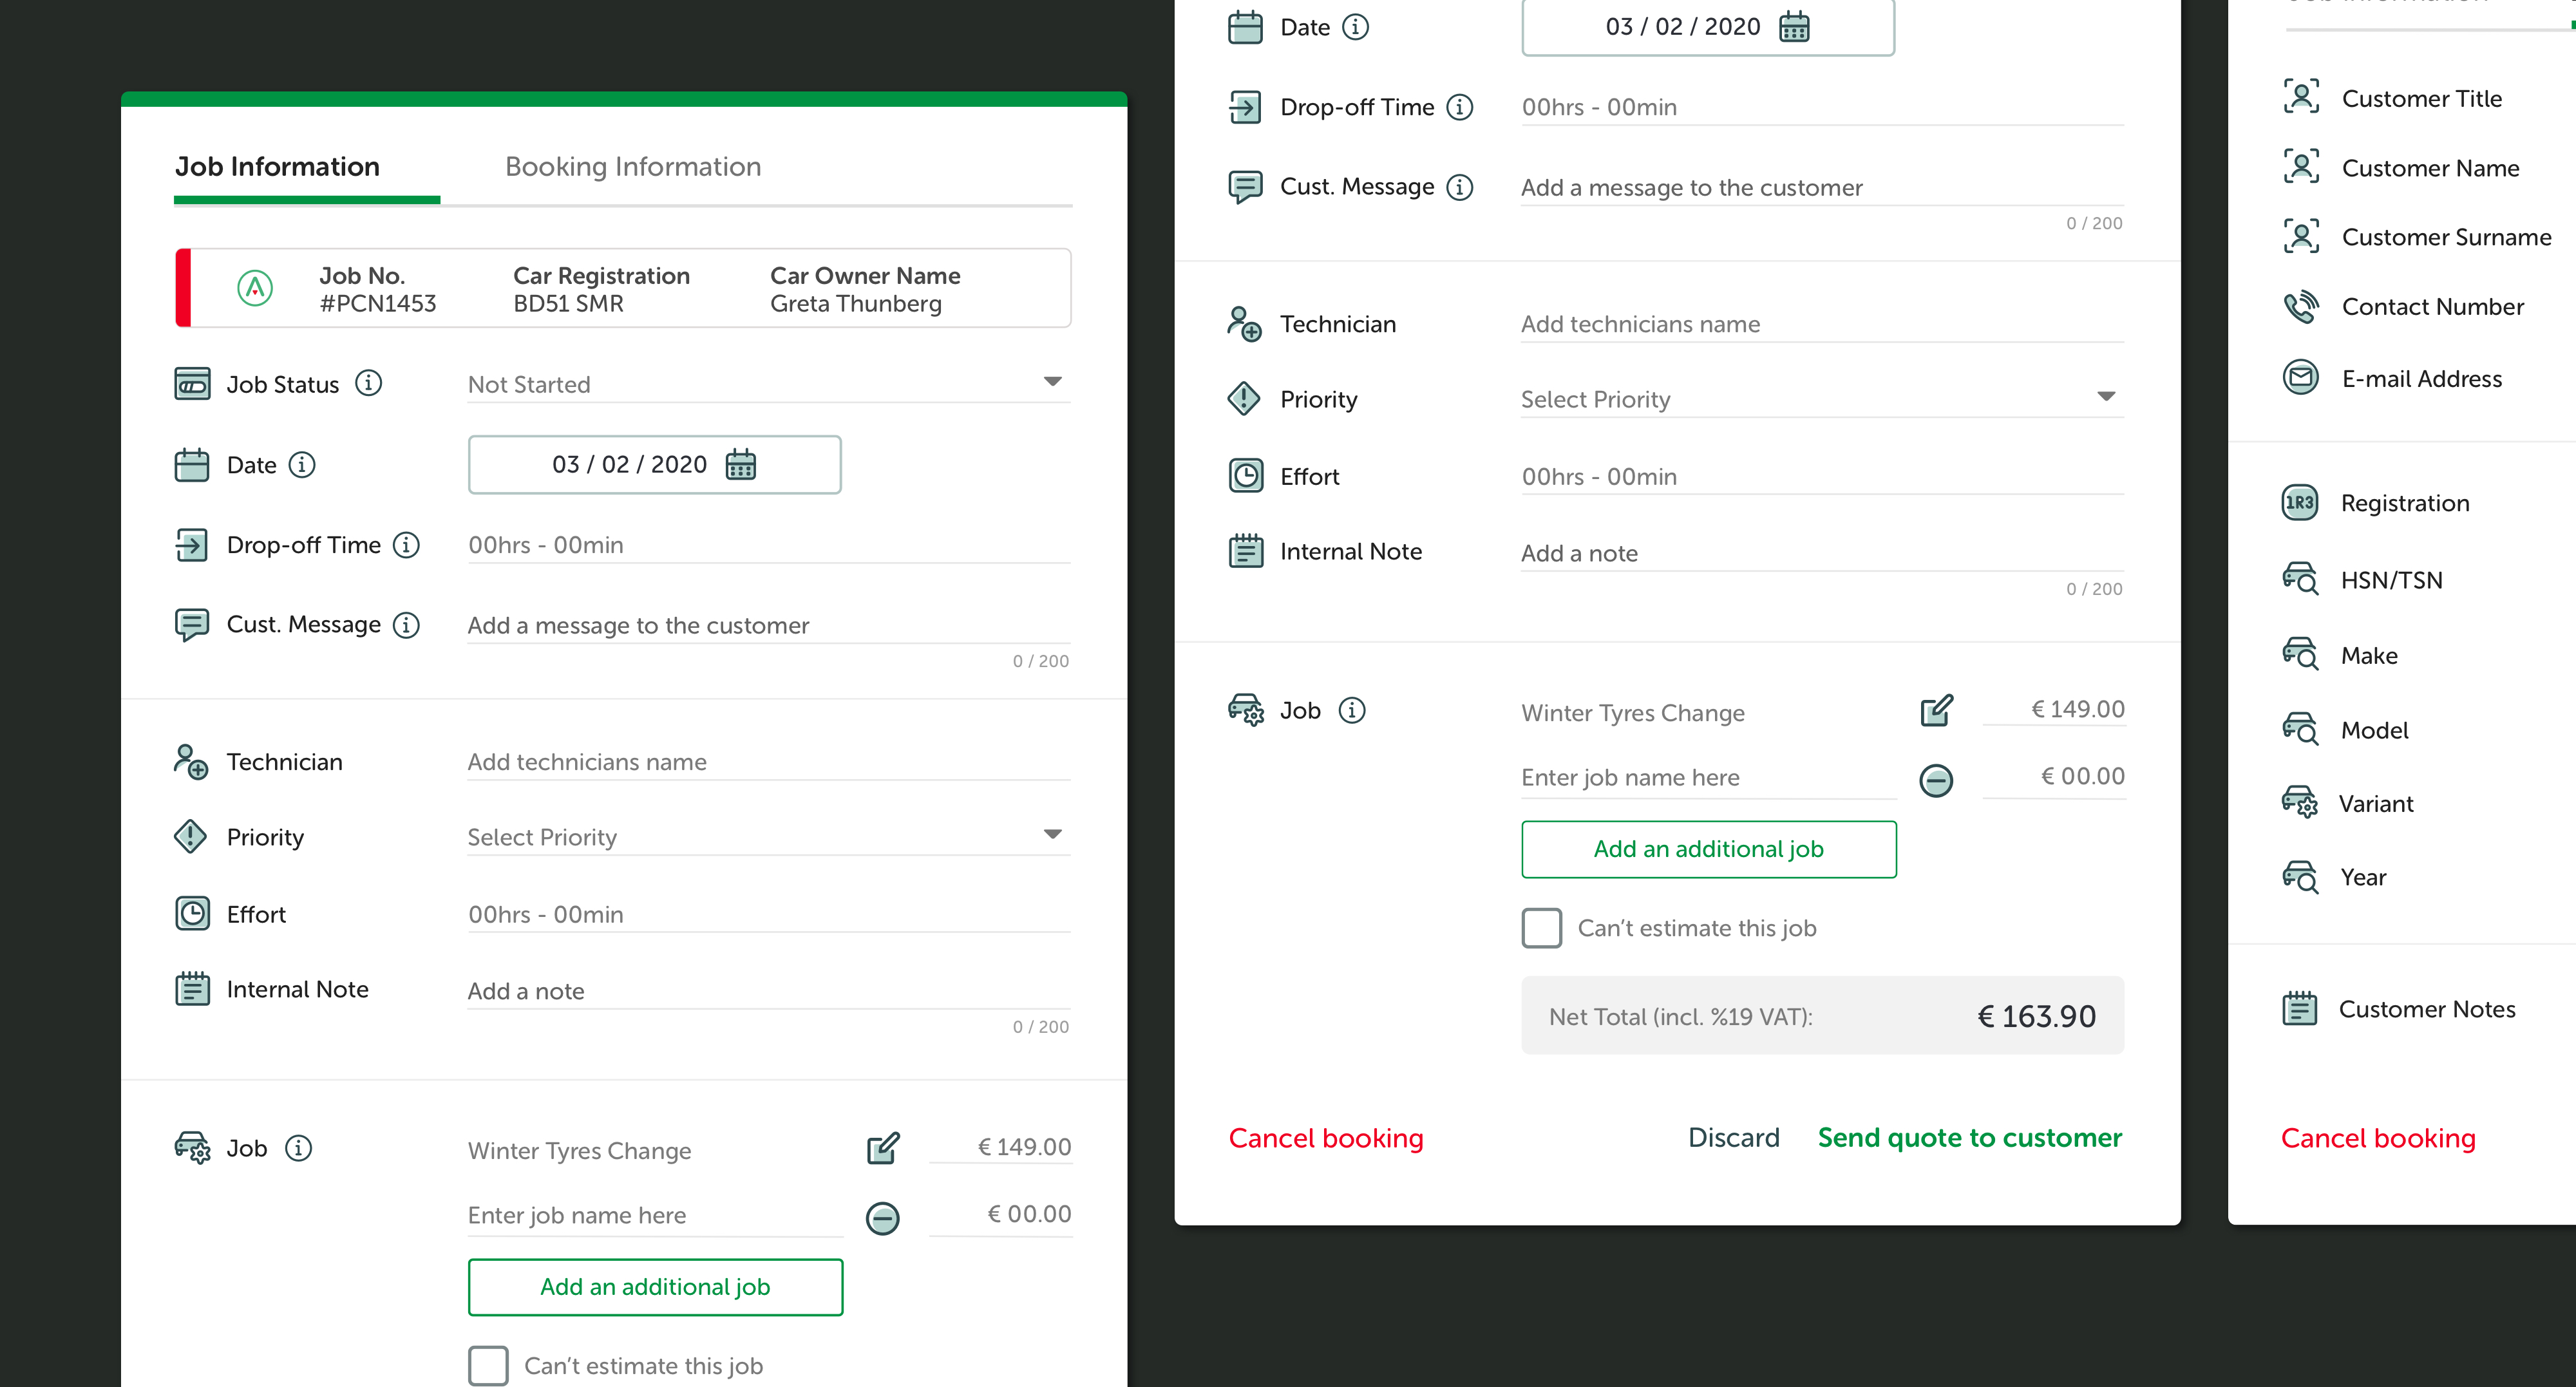2576x1387 pixels.
Task: Click the Registration plate icon
Action: click(x=2299, y=502)
